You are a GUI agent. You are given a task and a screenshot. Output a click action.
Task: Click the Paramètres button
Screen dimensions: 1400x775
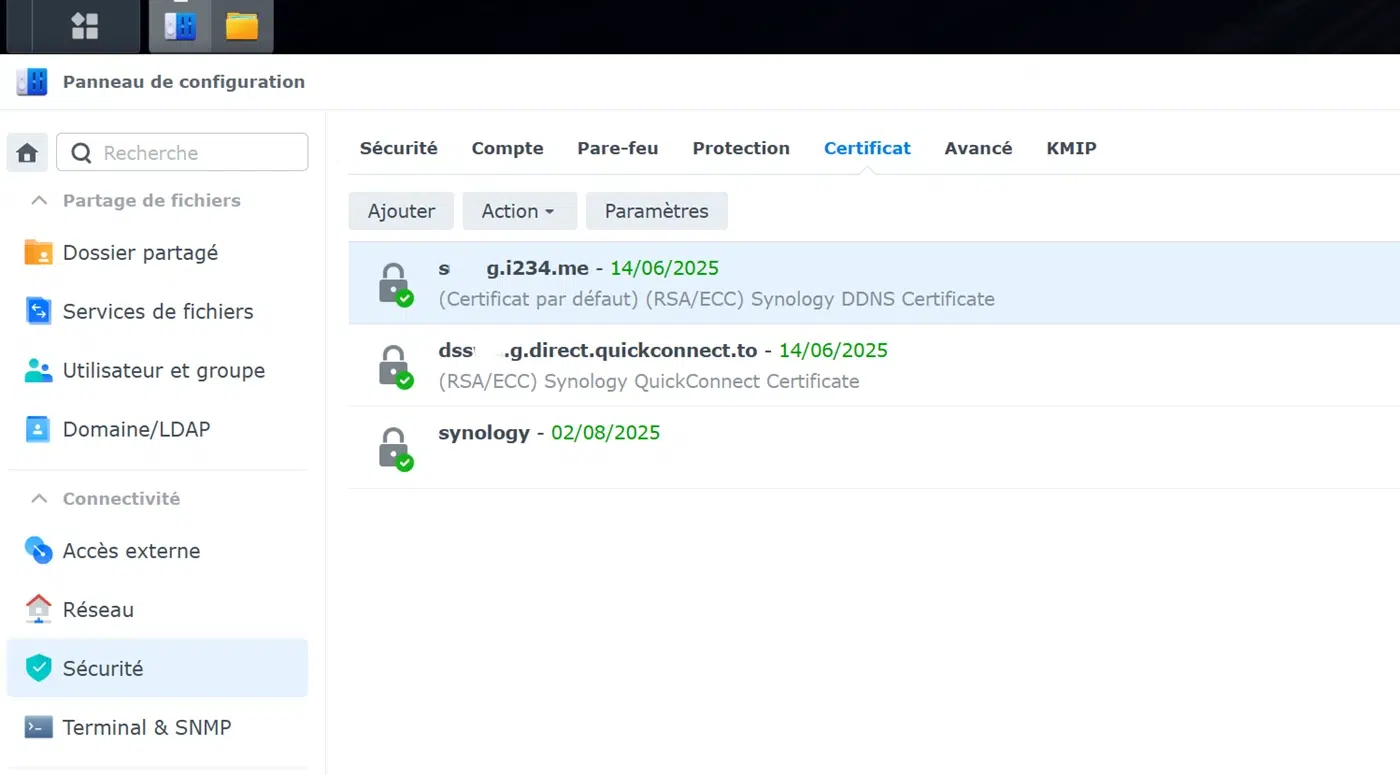[657, 211]
